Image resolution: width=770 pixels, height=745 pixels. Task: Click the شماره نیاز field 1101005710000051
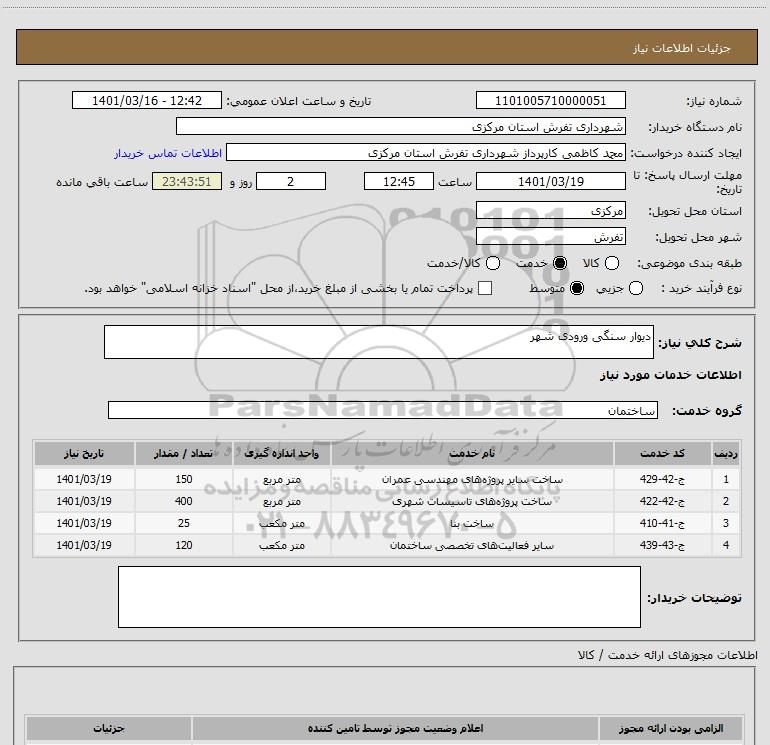(550, 100)
